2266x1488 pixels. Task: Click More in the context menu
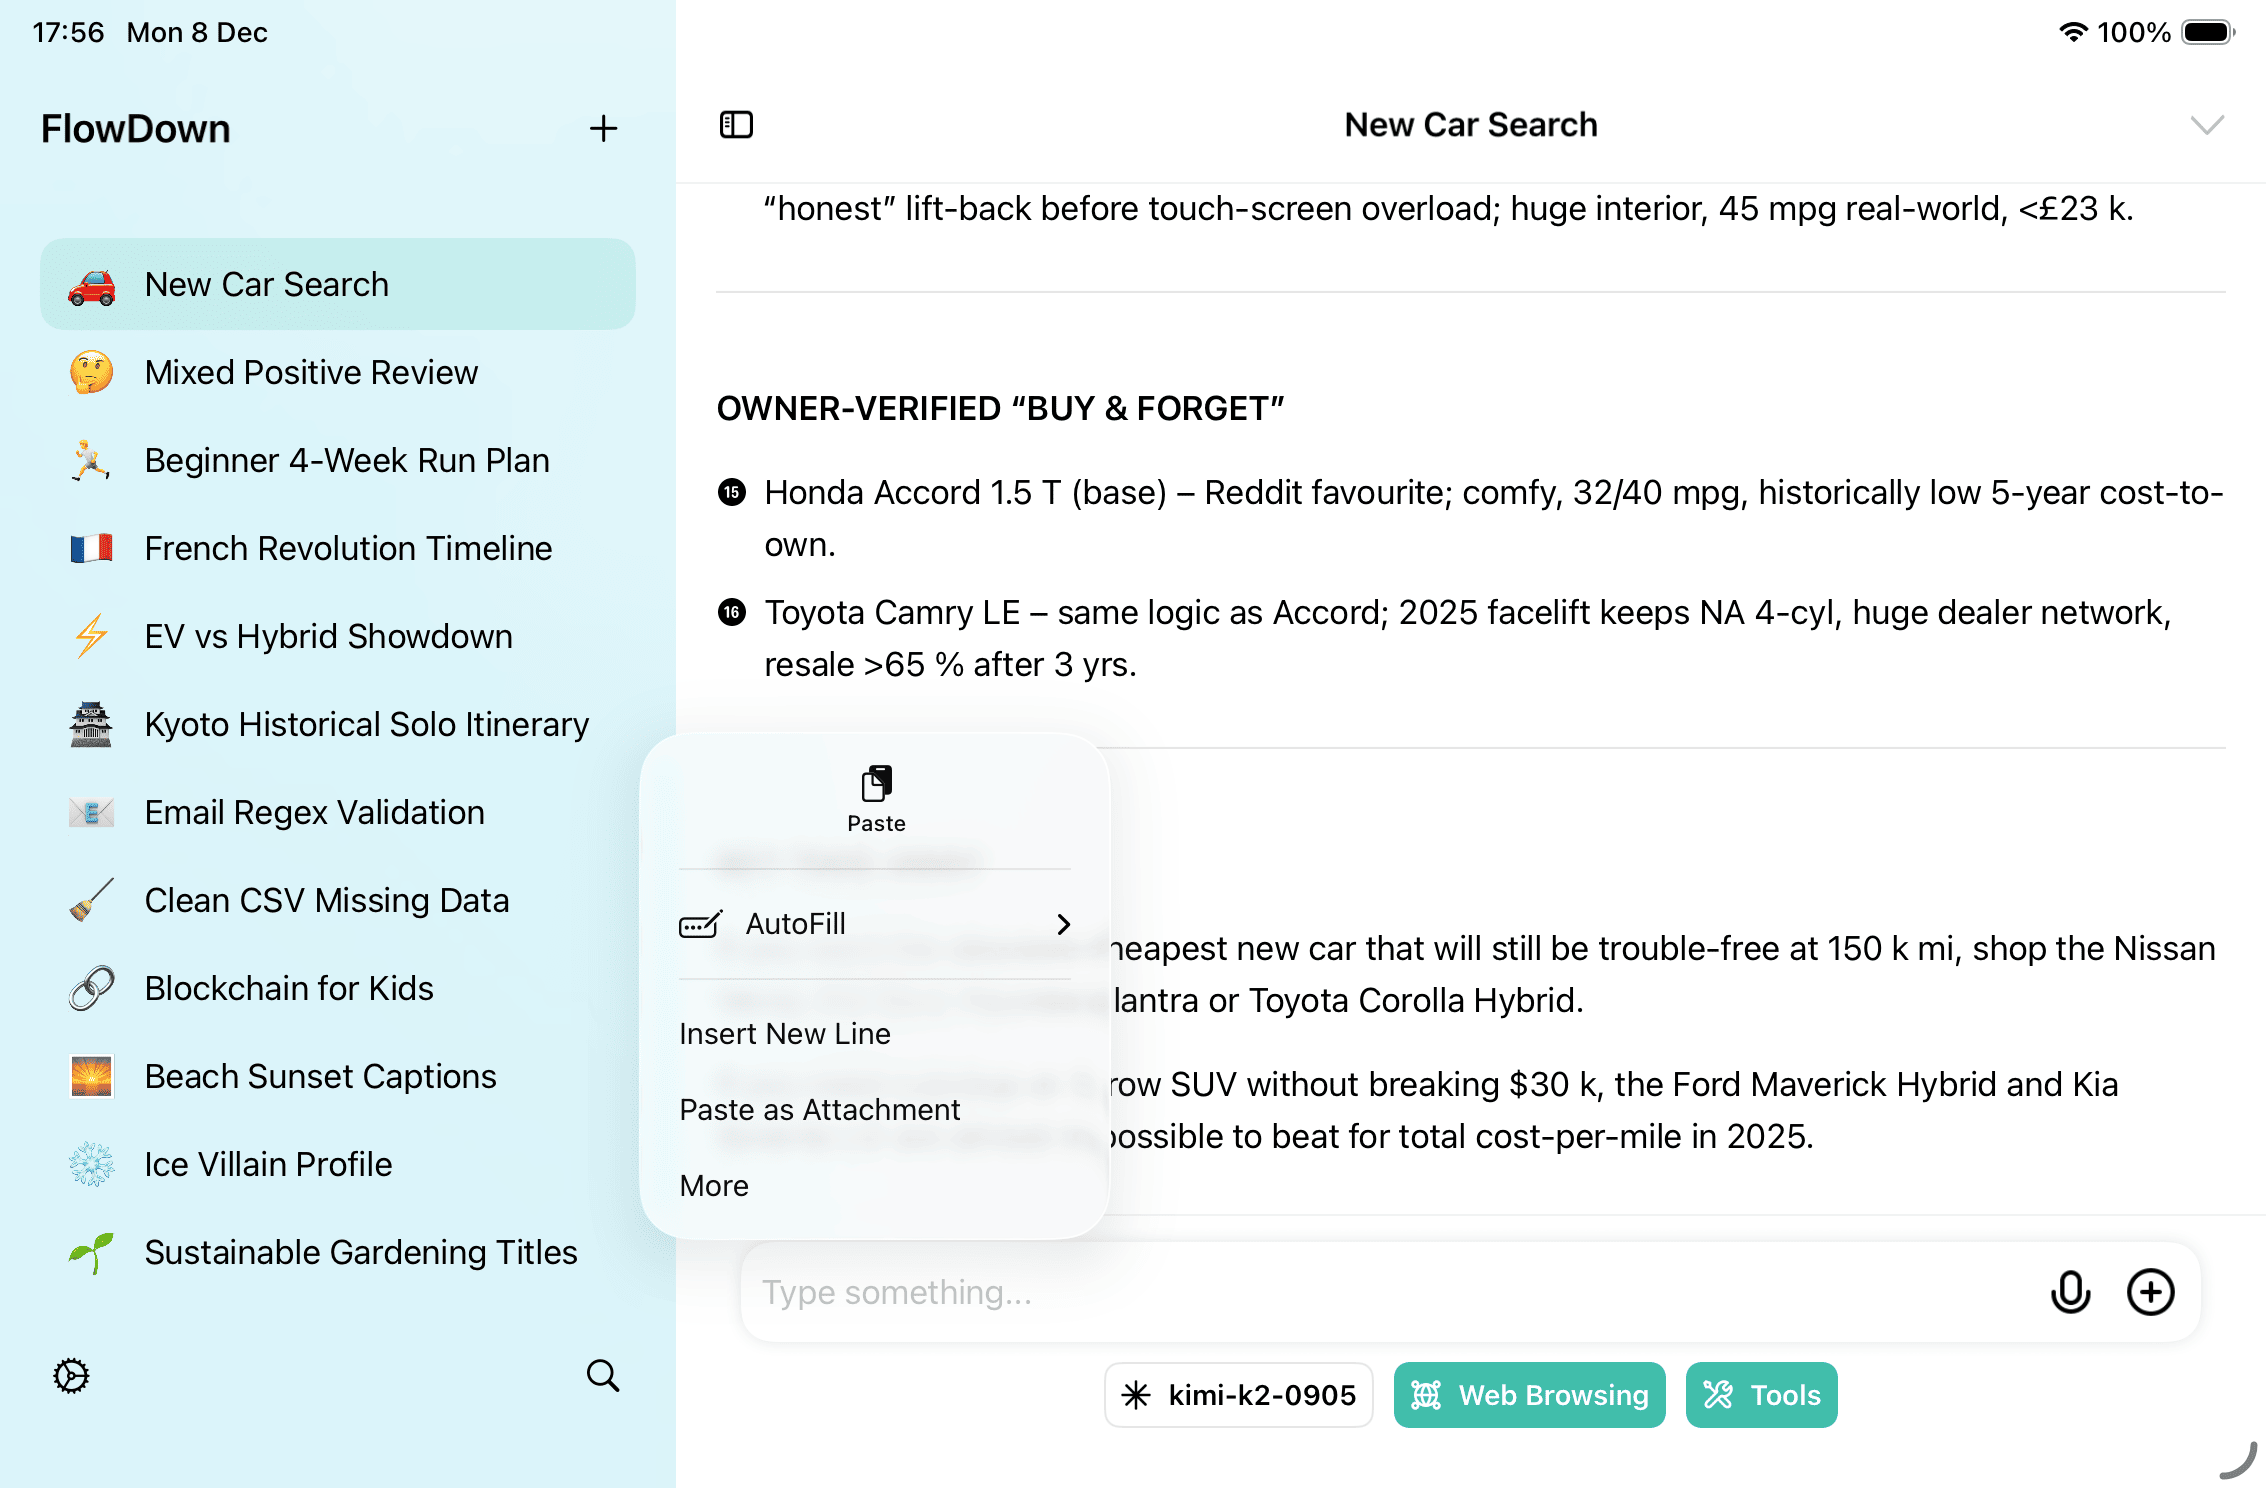point(714,1186)
